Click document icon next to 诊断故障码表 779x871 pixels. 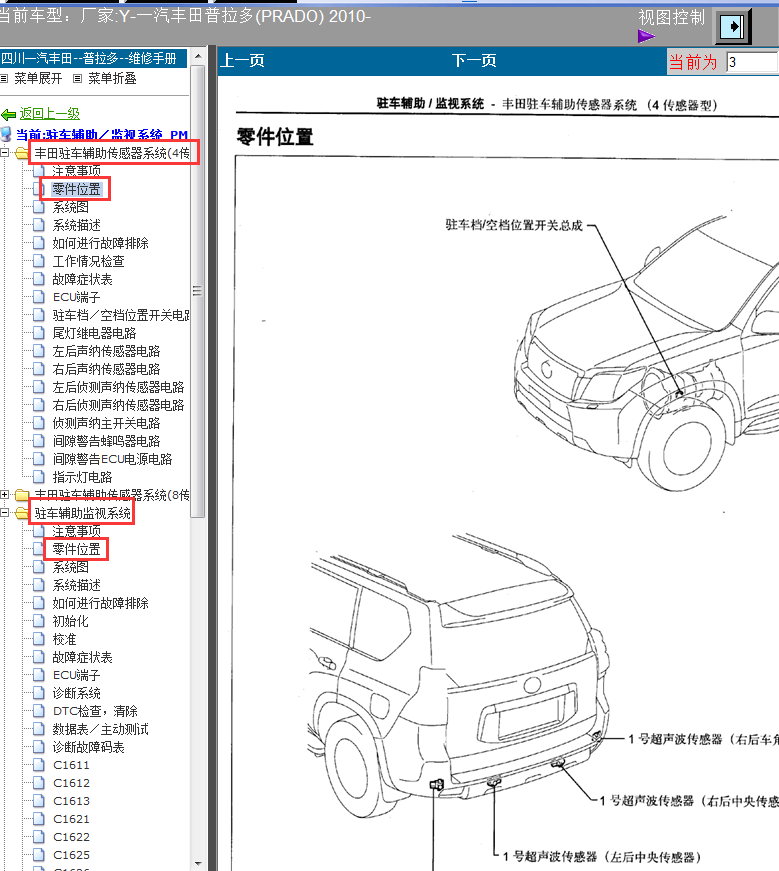click(38, 747)
